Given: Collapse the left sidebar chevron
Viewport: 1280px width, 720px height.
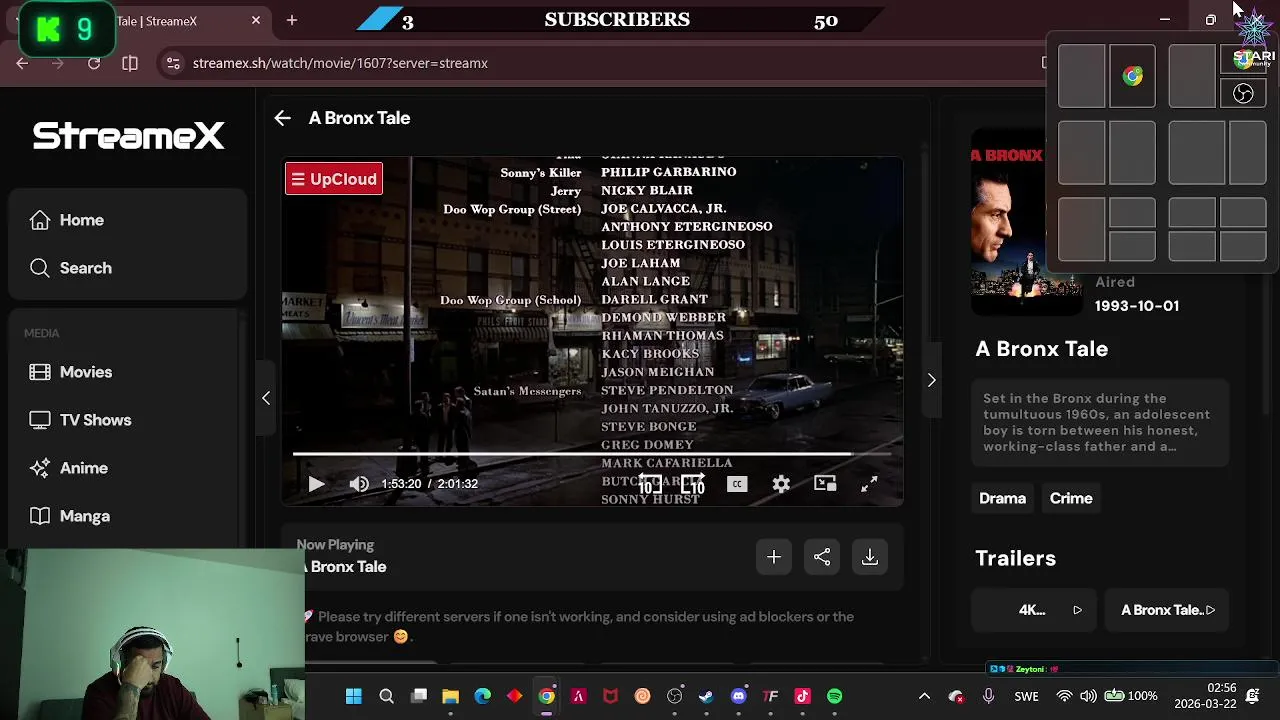Looking at the screenshot, I should 266,398.
